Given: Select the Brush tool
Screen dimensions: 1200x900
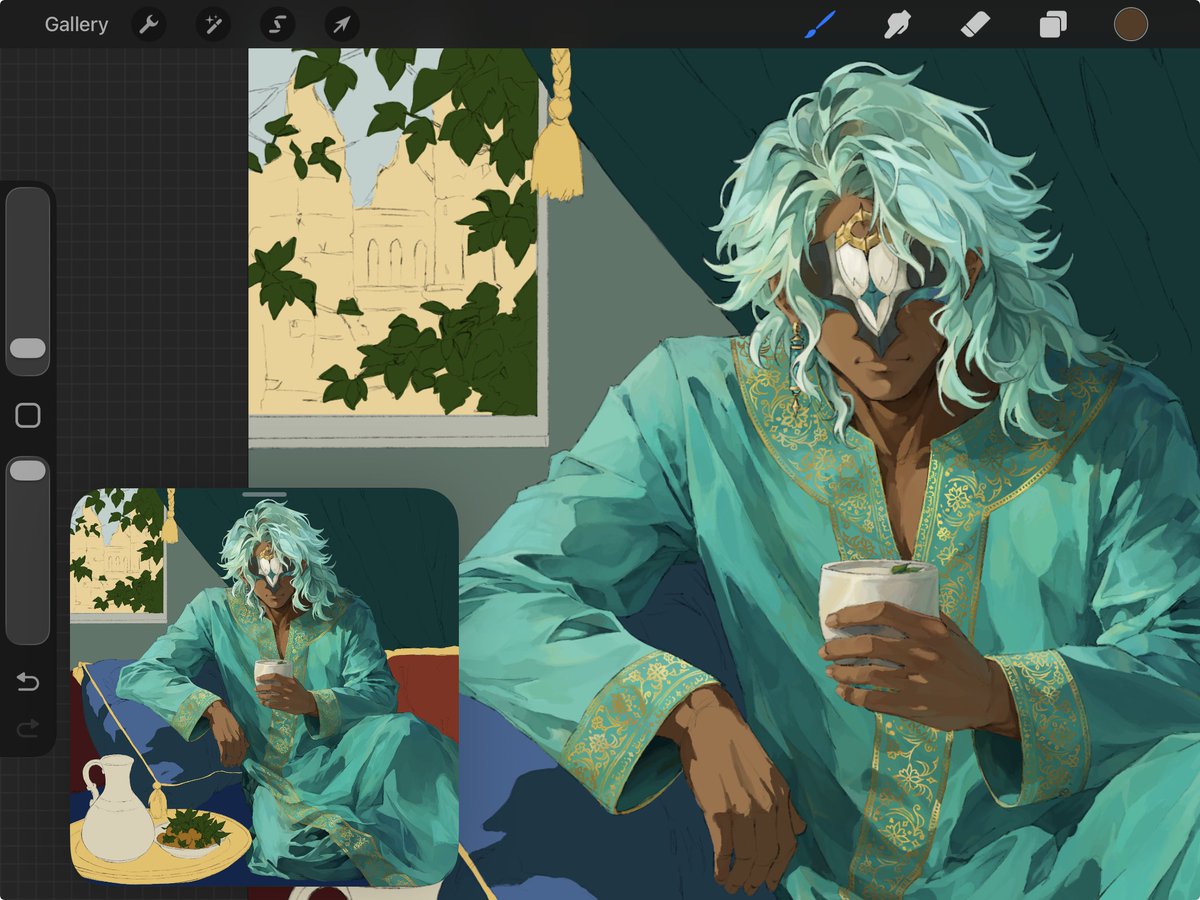Looking at the screenshot, I should point(820,25).
